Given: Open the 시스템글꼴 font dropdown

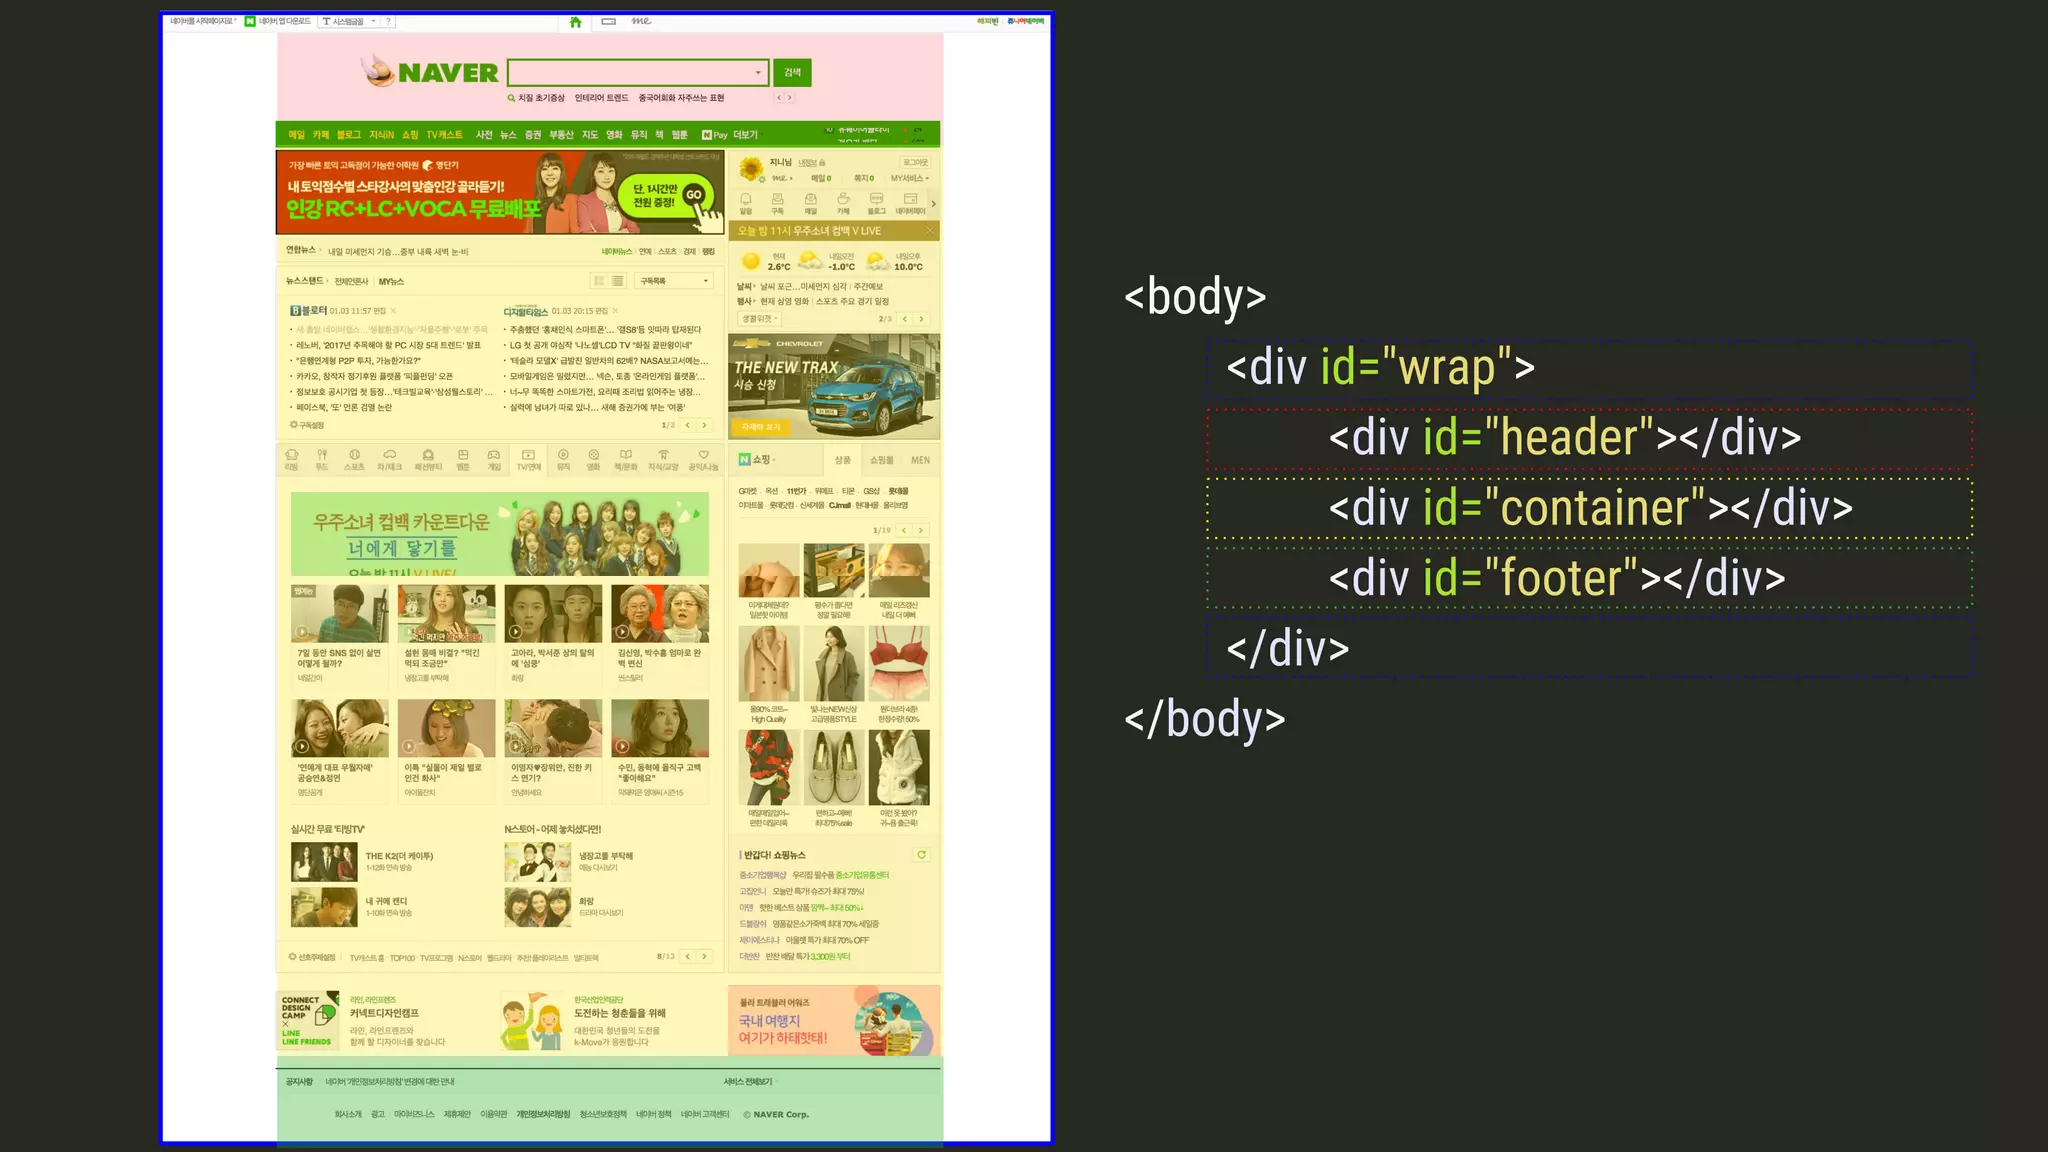Looking at the screenshot, I should (349, 21).
